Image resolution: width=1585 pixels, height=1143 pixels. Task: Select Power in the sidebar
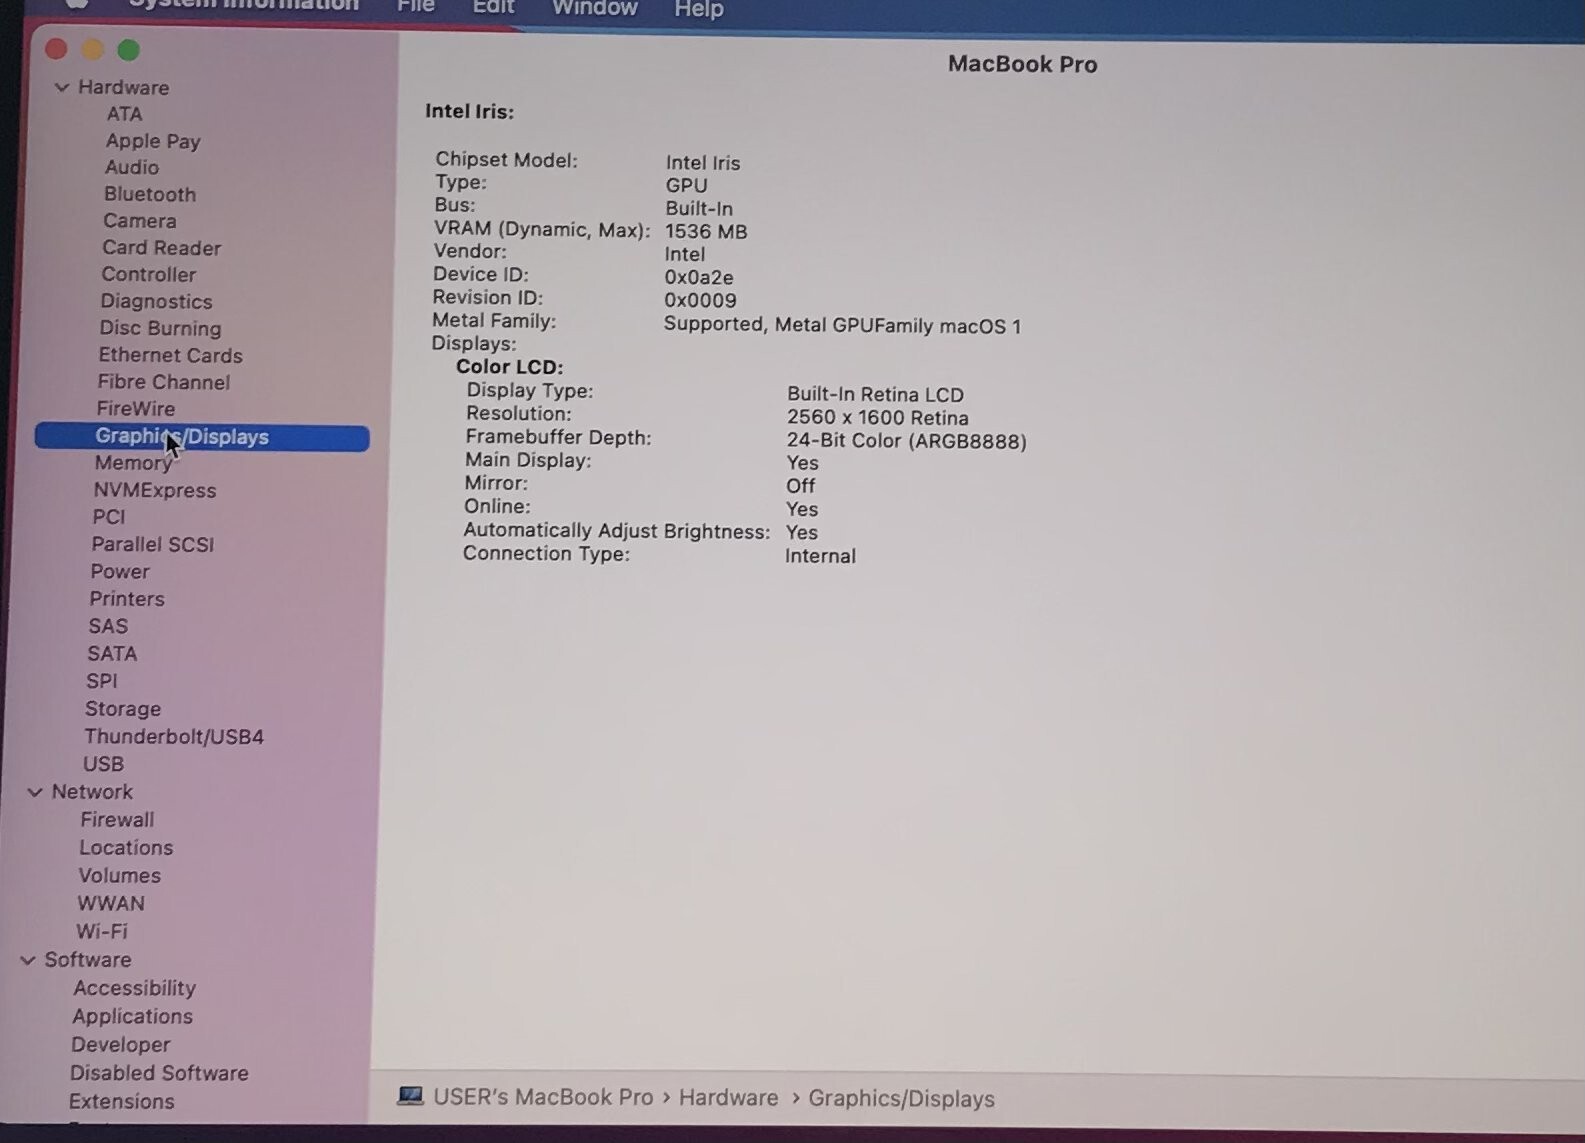119,571
